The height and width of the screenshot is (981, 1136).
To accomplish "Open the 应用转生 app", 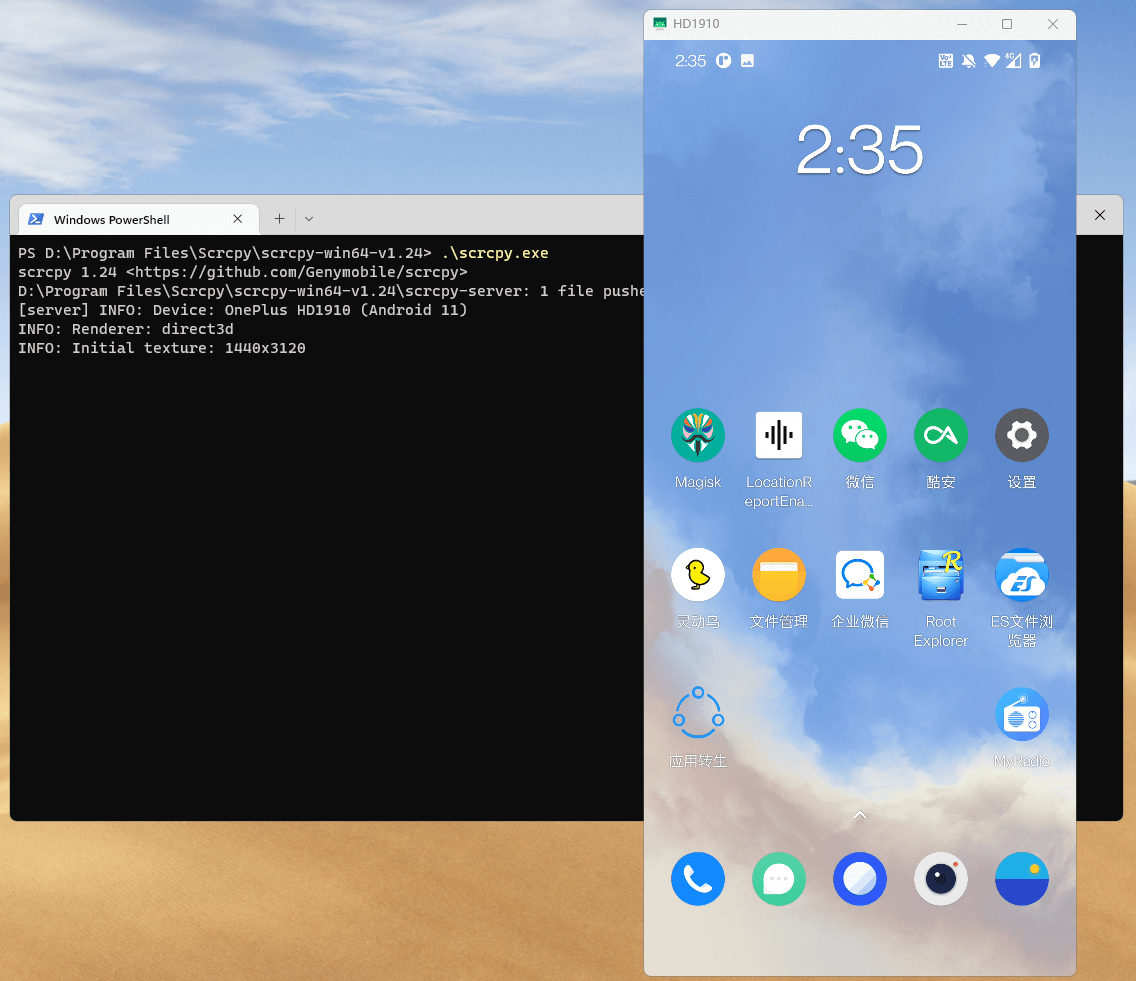I will coord(697,714).
